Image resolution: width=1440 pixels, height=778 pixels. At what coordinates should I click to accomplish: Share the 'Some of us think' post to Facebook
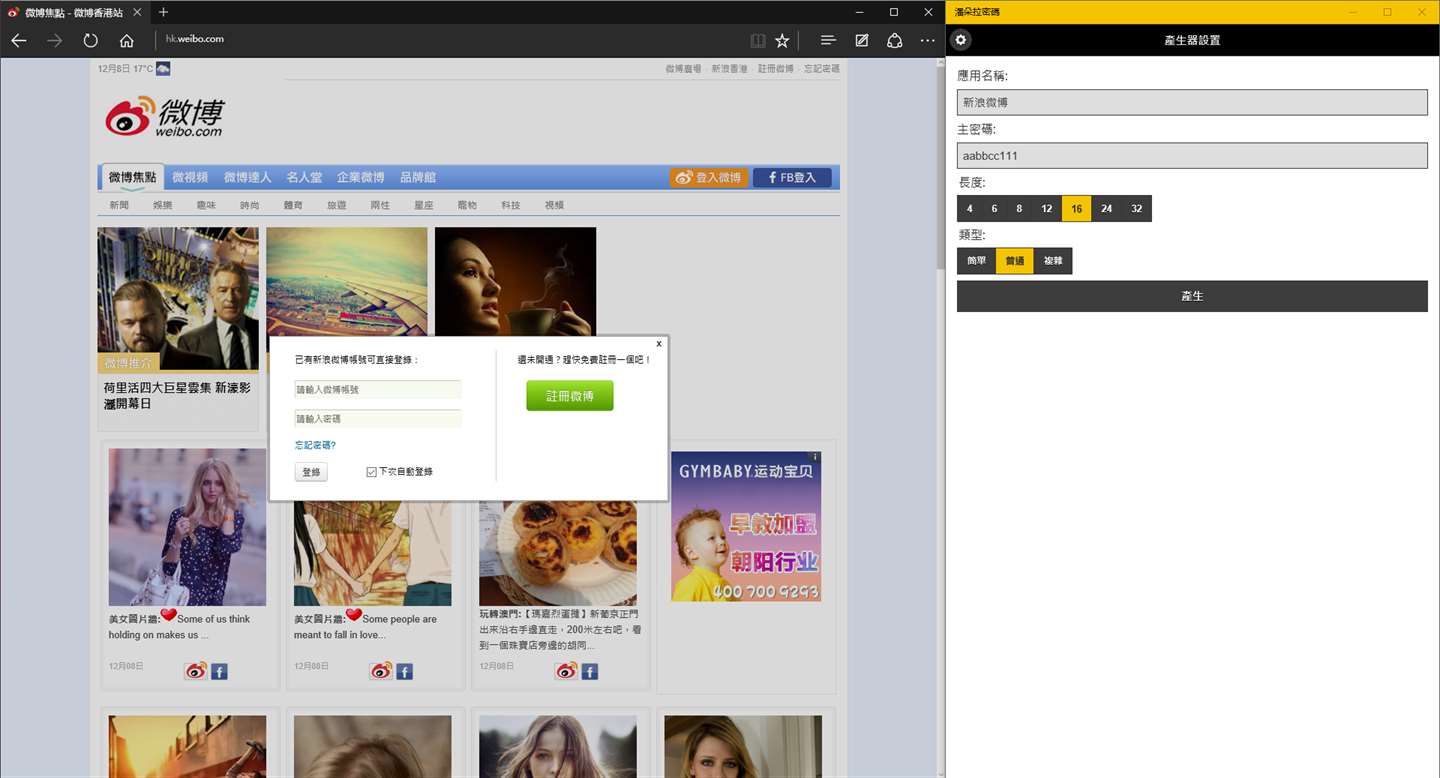click(x=219, y=671)
